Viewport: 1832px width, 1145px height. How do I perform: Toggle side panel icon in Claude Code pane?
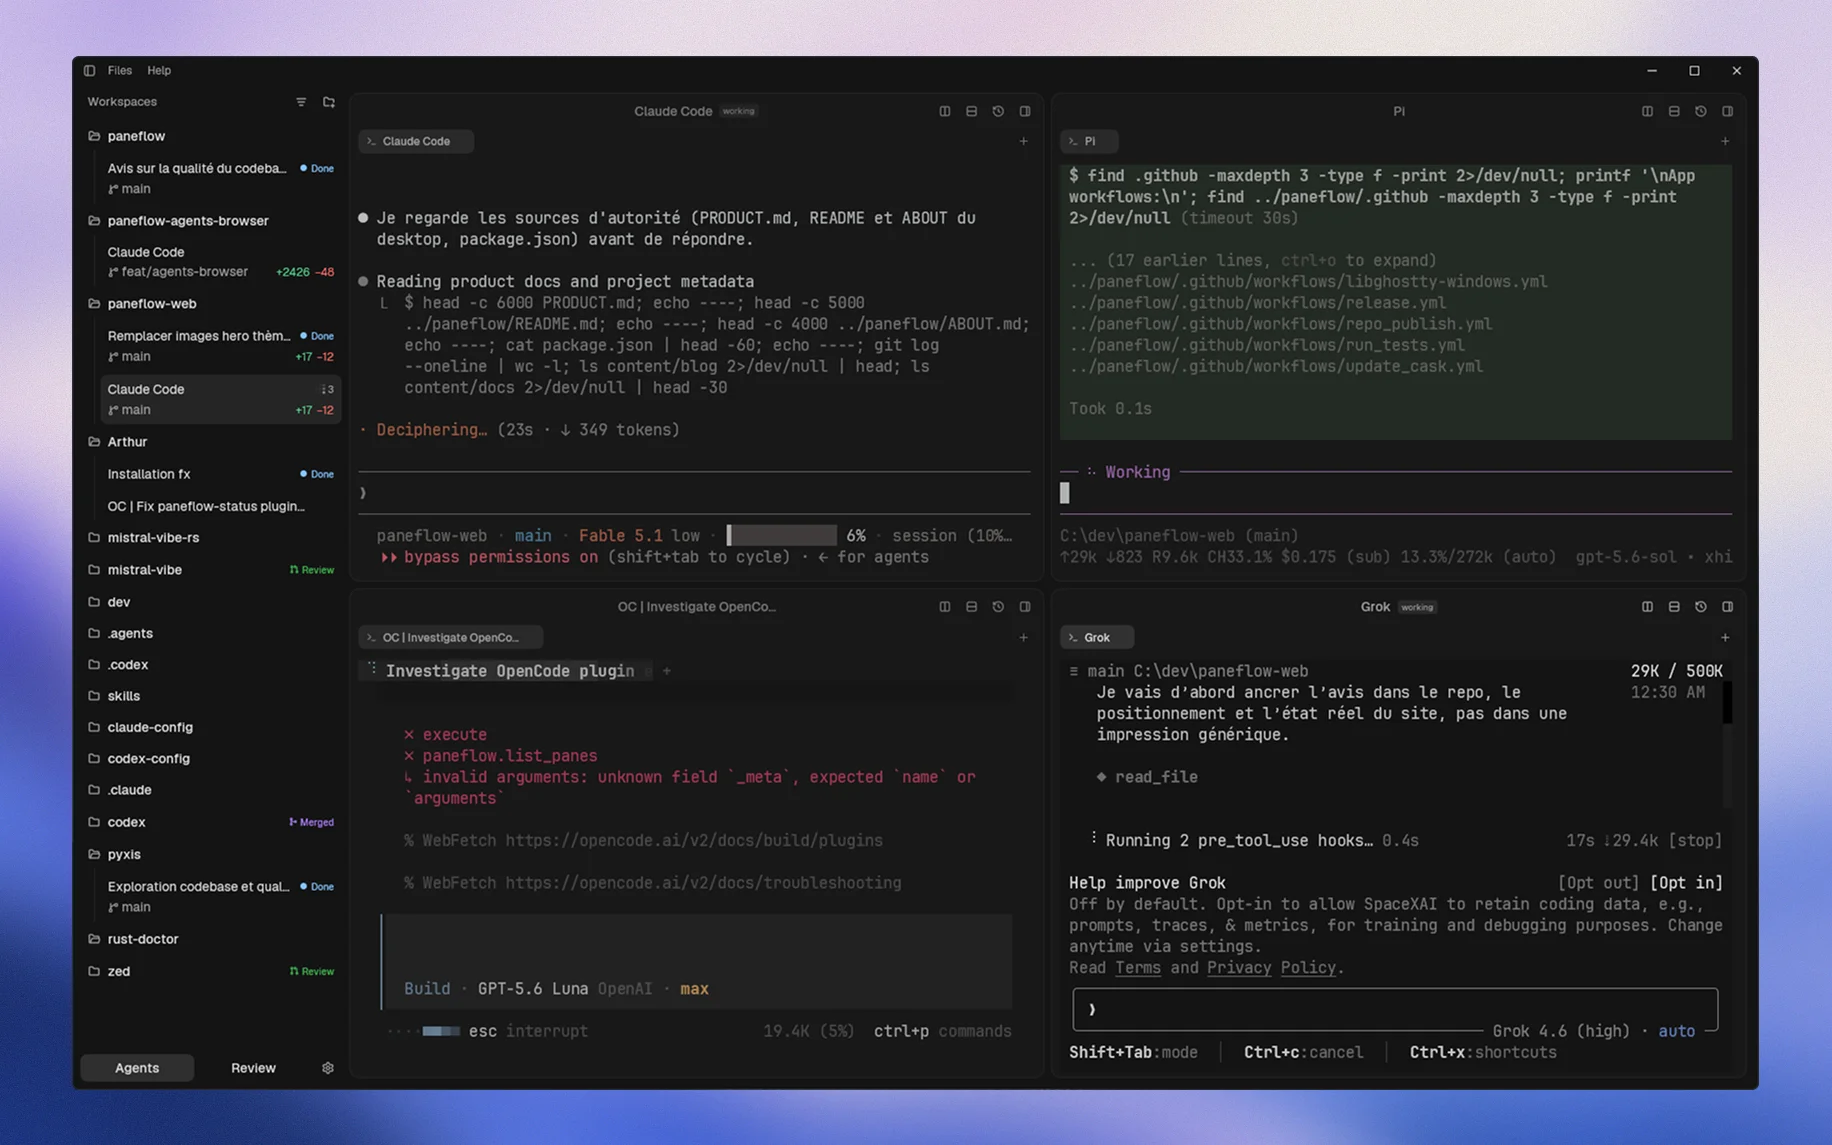(1025, 111)
